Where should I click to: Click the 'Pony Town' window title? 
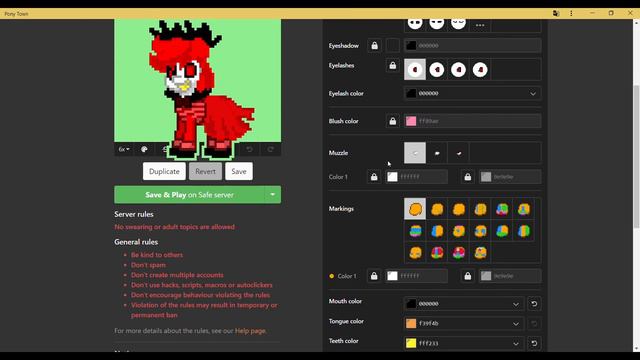point(16,14)
